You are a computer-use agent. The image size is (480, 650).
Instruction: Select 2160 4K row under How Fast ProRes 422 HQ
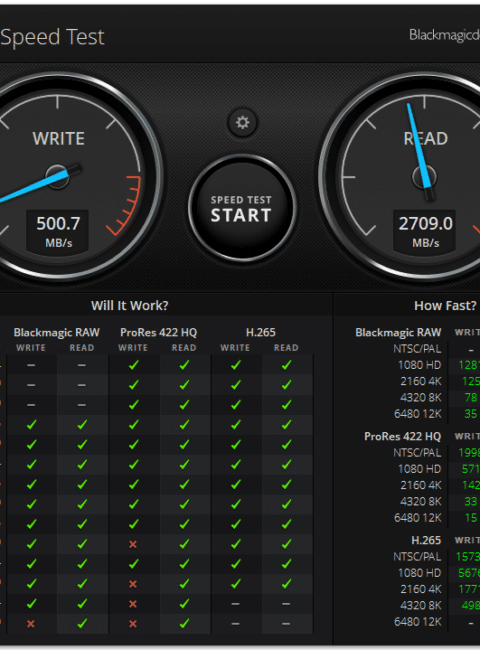tap(421, 485)
